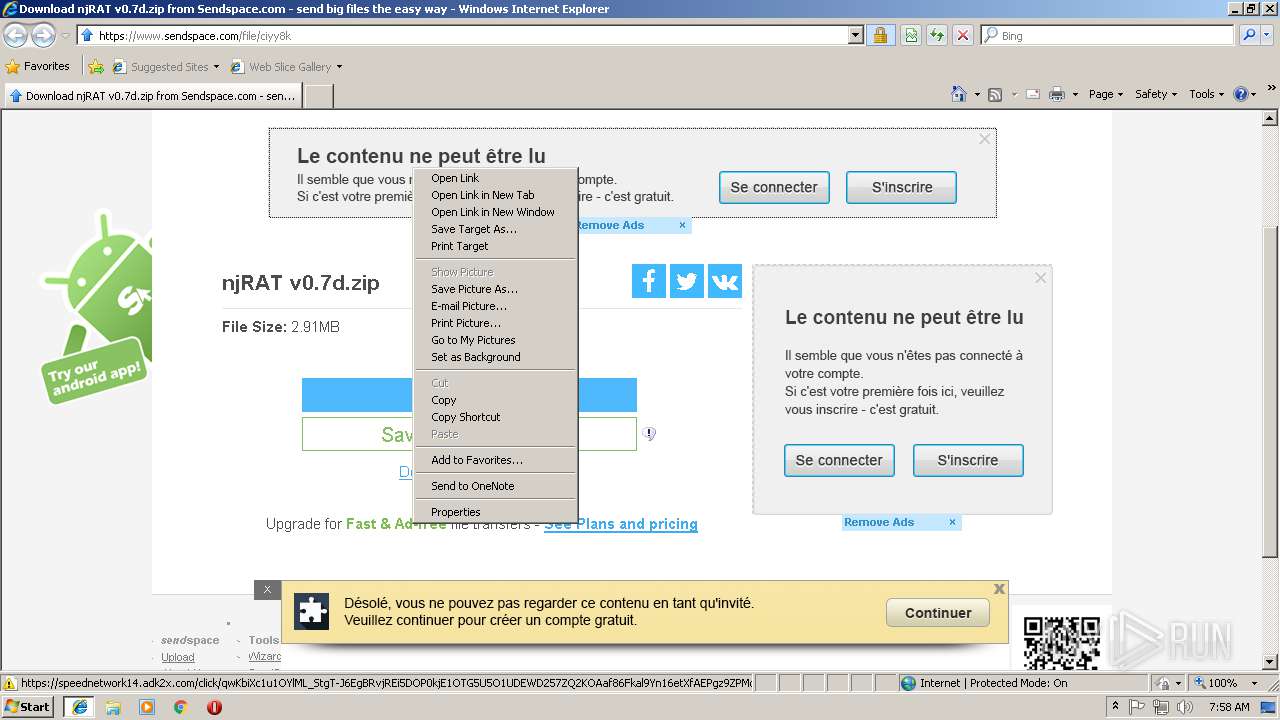This screenshot has width=1280, height=720.
Task: Click the QR code image
Action: 1061,641
